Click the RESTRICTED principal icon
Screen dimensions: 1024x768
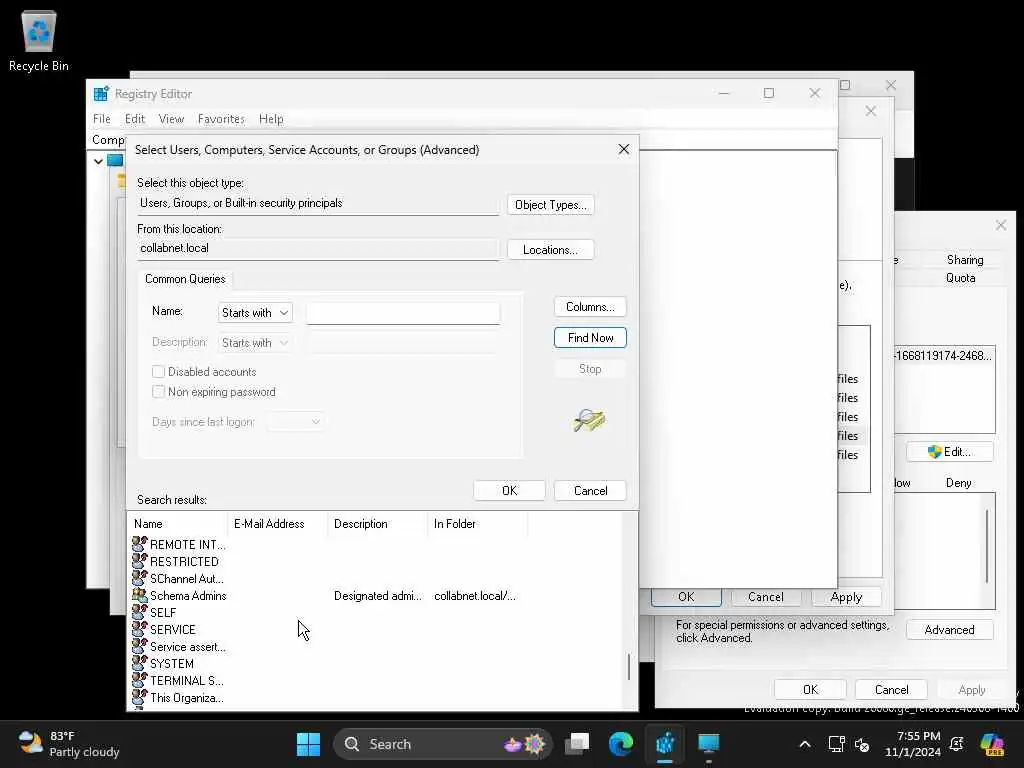tap(139, 561)
